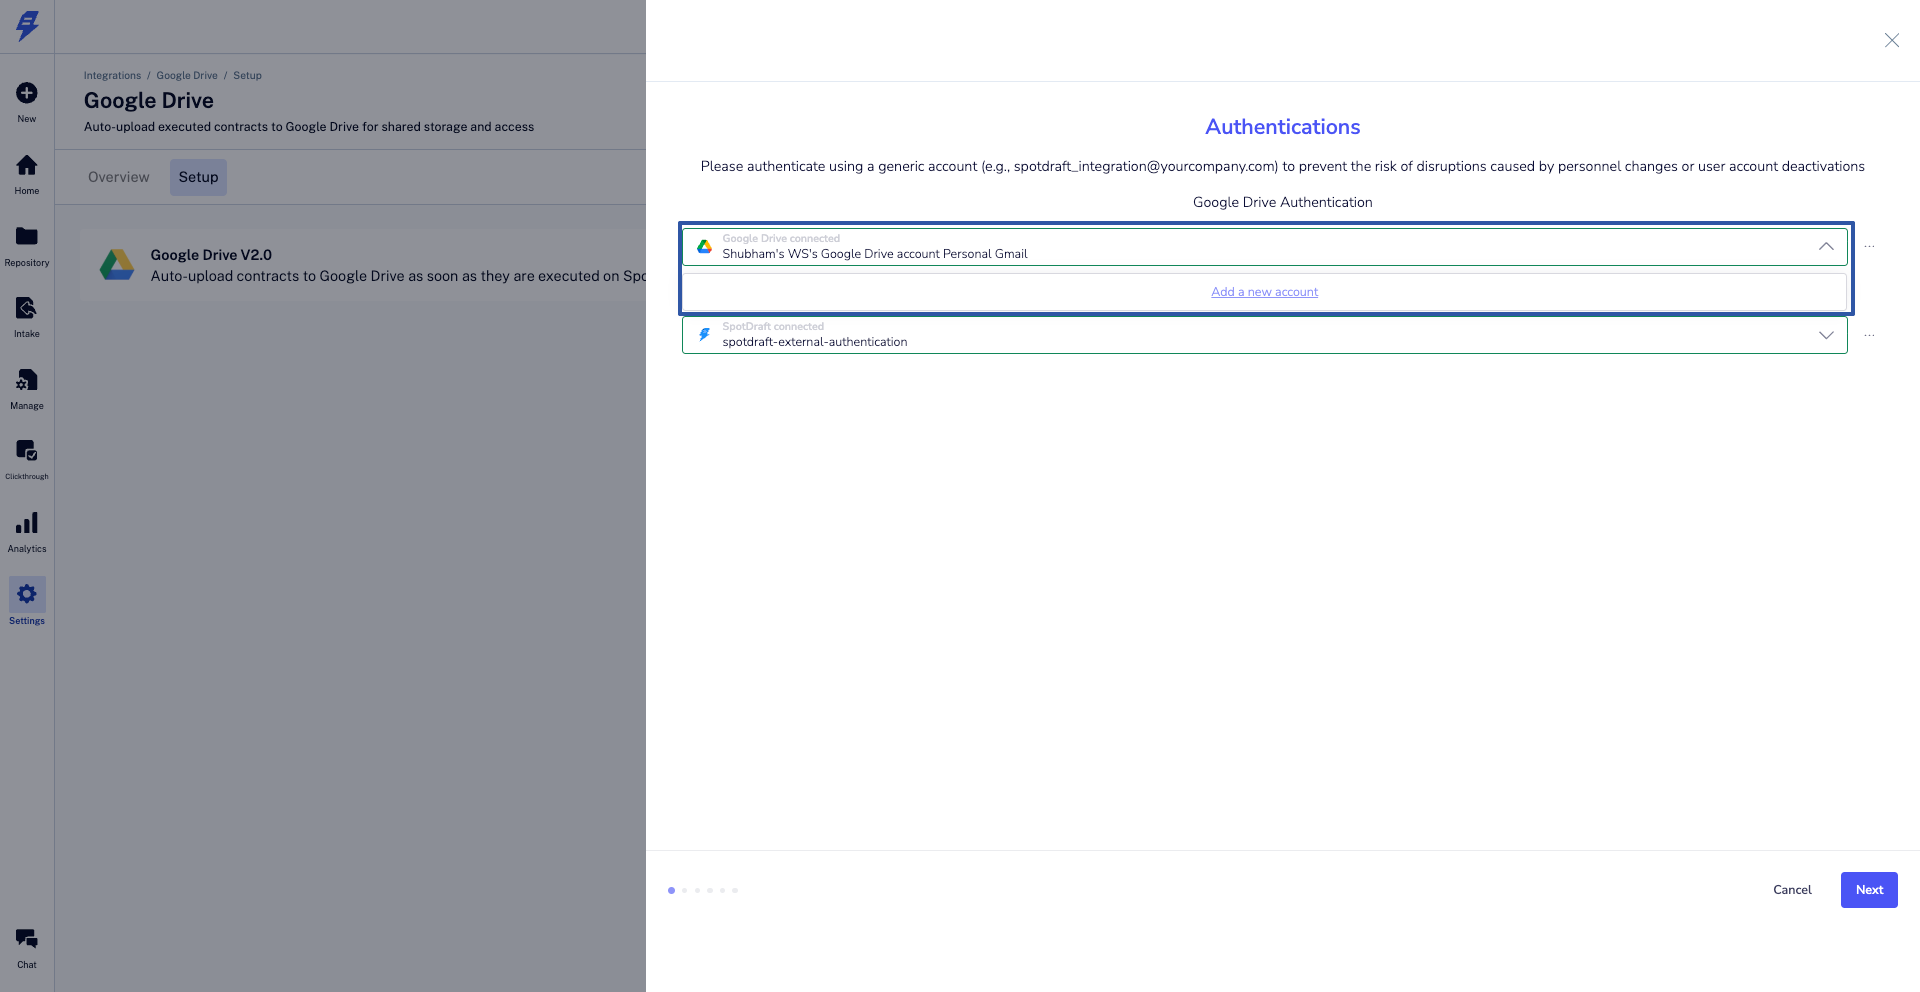This screenshot has width=1920, height=992.
Task: Open the Repository sidebar icon
Action: tap(27, 236)
